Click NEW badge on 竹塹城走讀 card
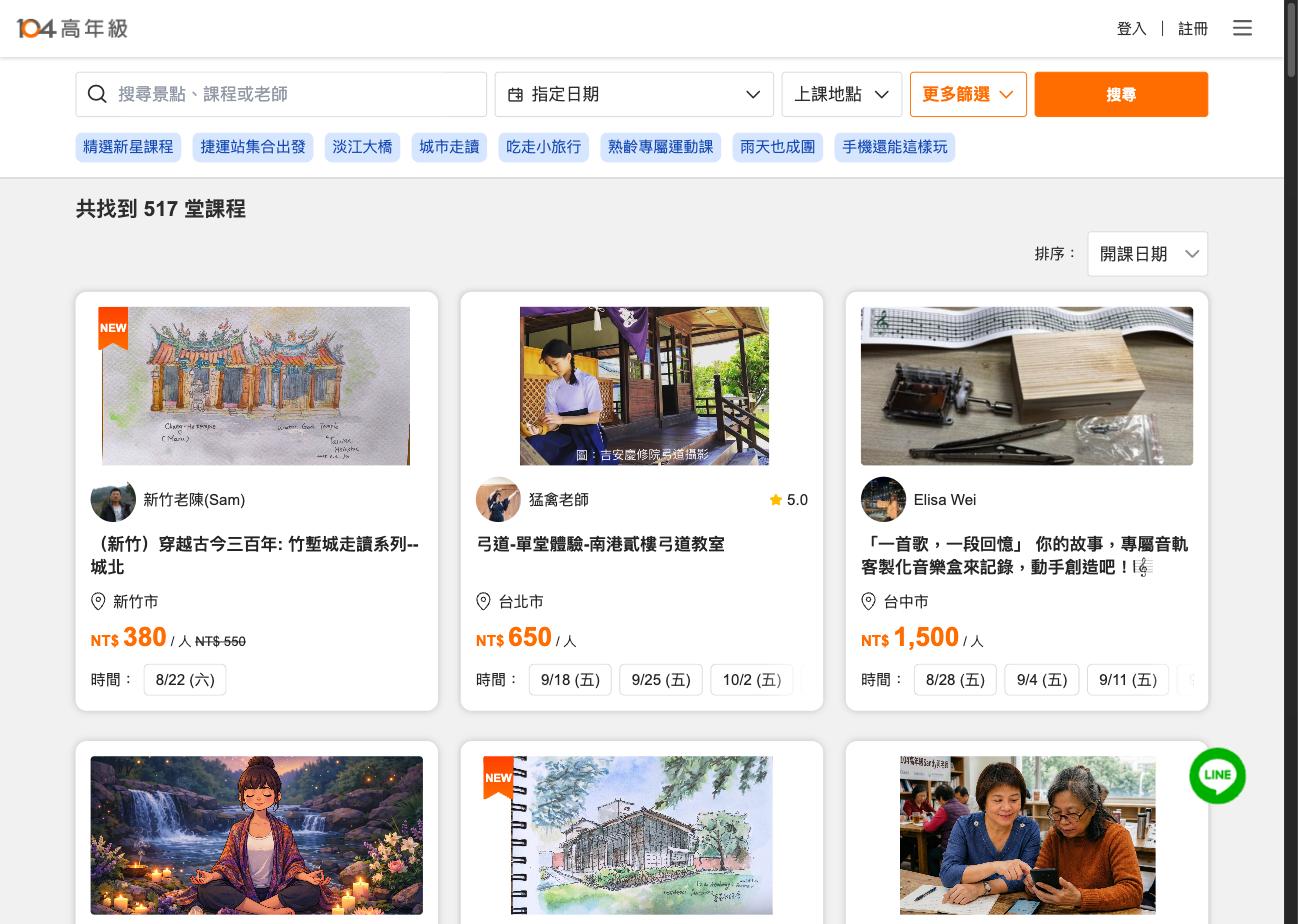This screenshot has width=1298, height=924. 113,328
